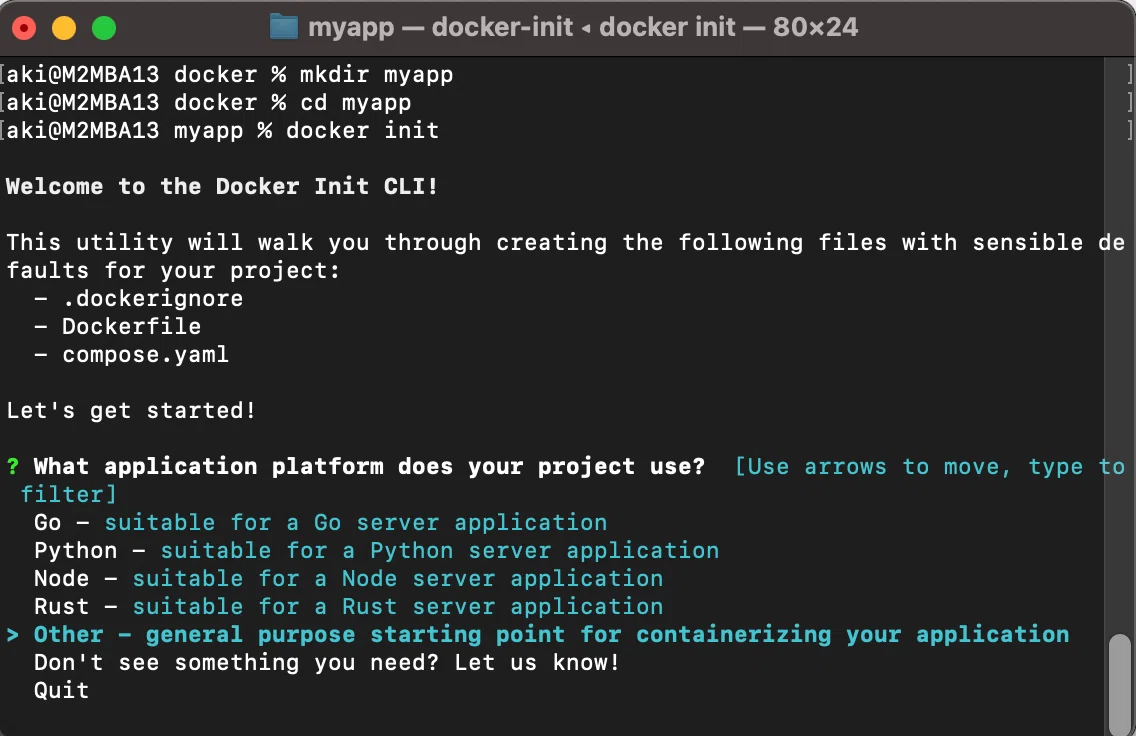Click the ">" selection cursor beside Other
Image resolution: width=1136 pixels, height=736 pixels.
tap(13, 635)
